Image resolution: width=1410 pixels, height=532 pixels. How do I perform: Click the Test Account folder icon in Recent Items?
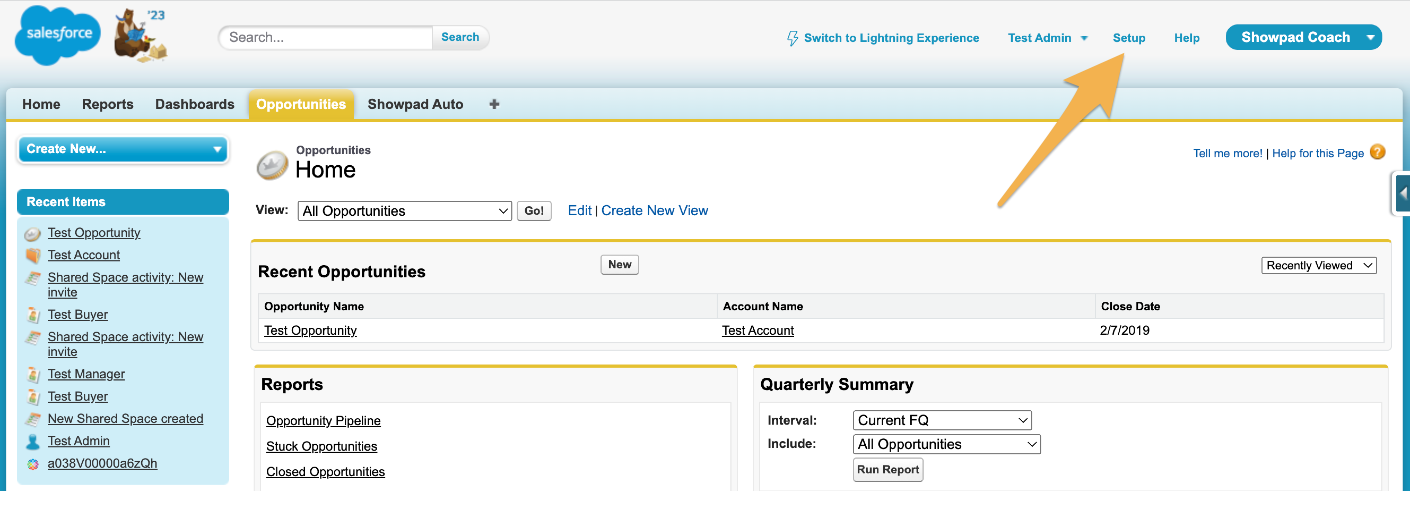33,255
